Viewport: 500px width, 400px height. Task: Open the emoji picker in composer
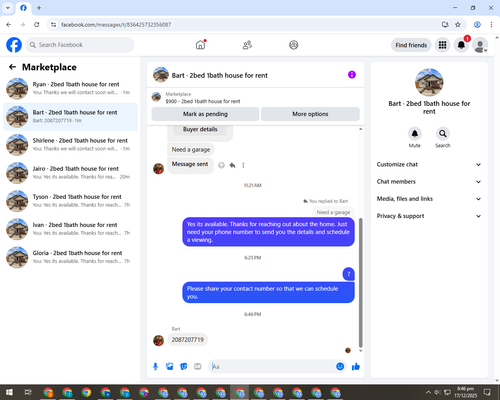click(340, 366)
